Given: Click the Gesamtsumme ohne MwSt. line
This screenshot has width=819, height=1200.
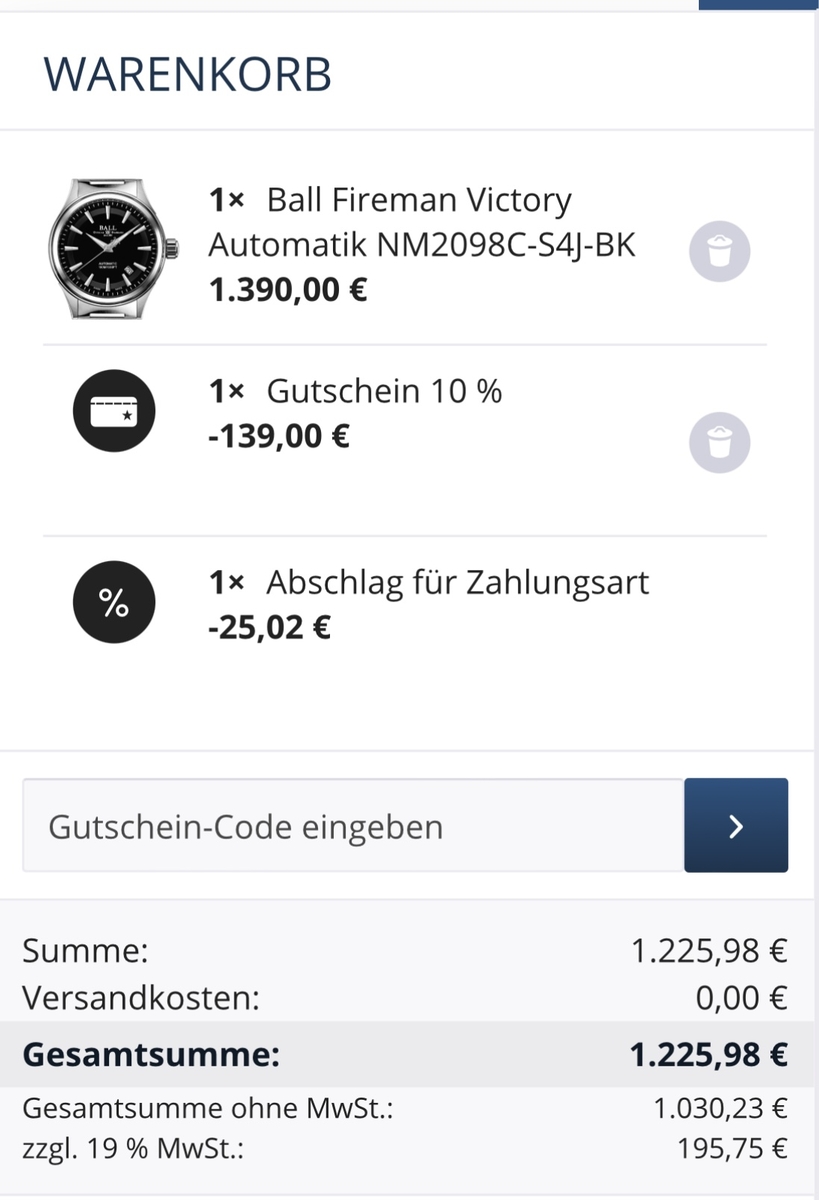Looking at the screenshot, I should (x=405, y=1108).
